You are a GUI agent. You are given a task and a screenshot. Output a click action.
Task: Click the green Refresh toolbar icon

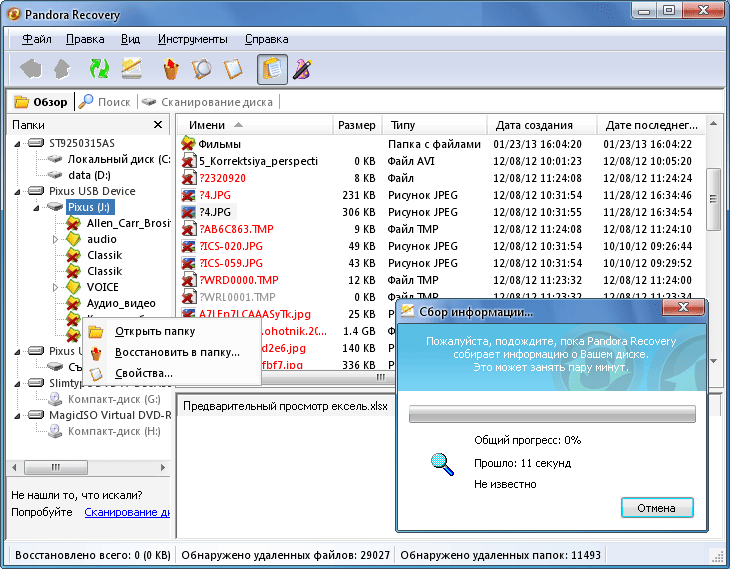[99, 69]
